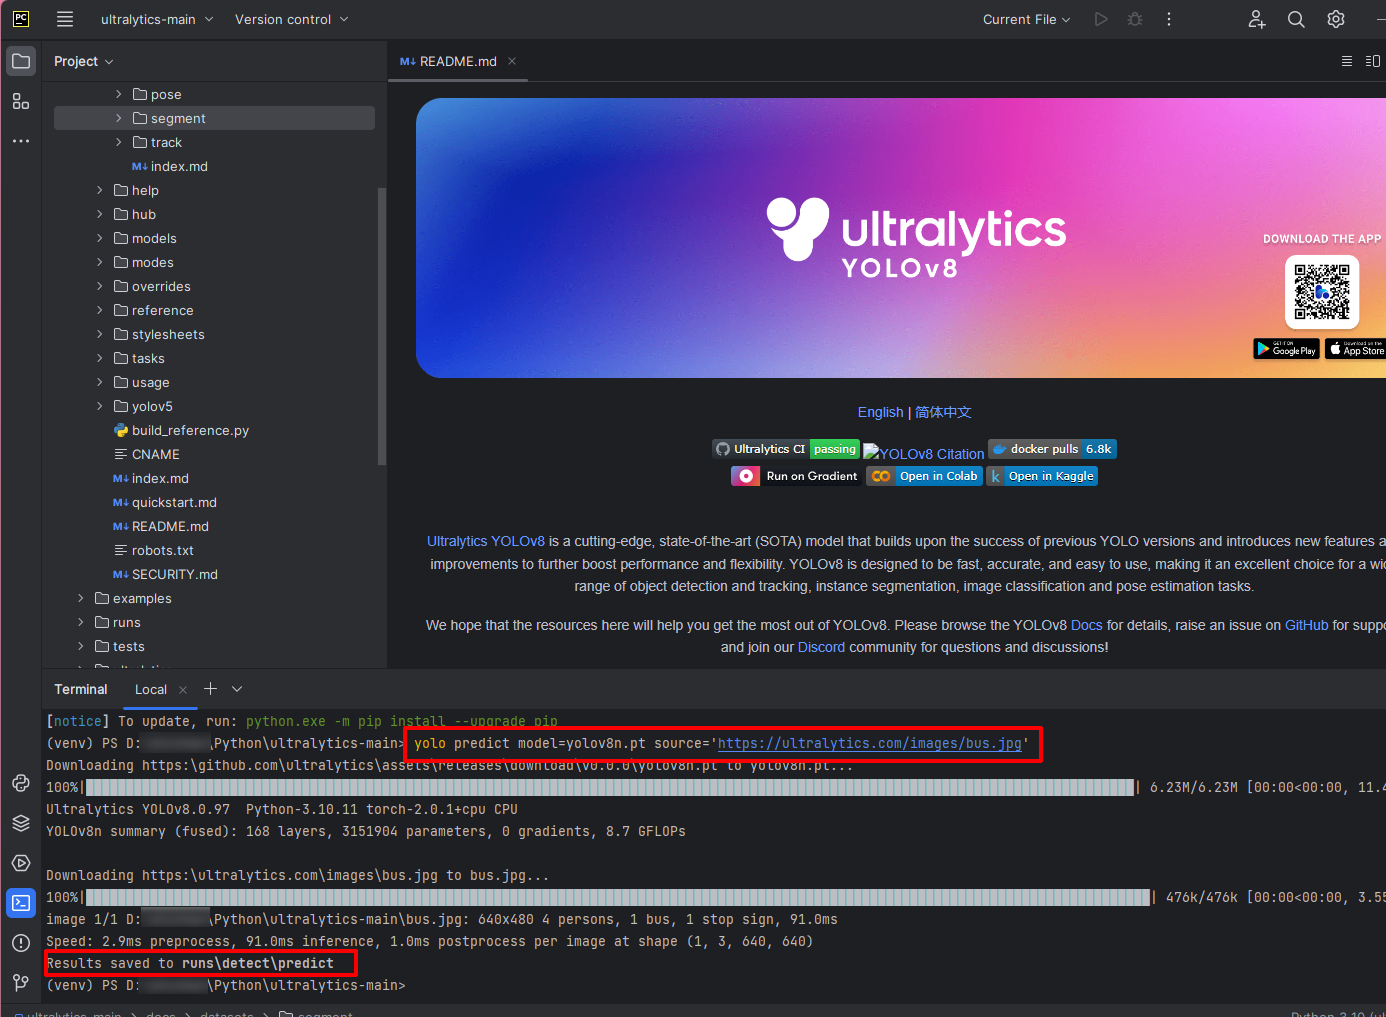Switch to editor and preview split view

click(1373, 61)
